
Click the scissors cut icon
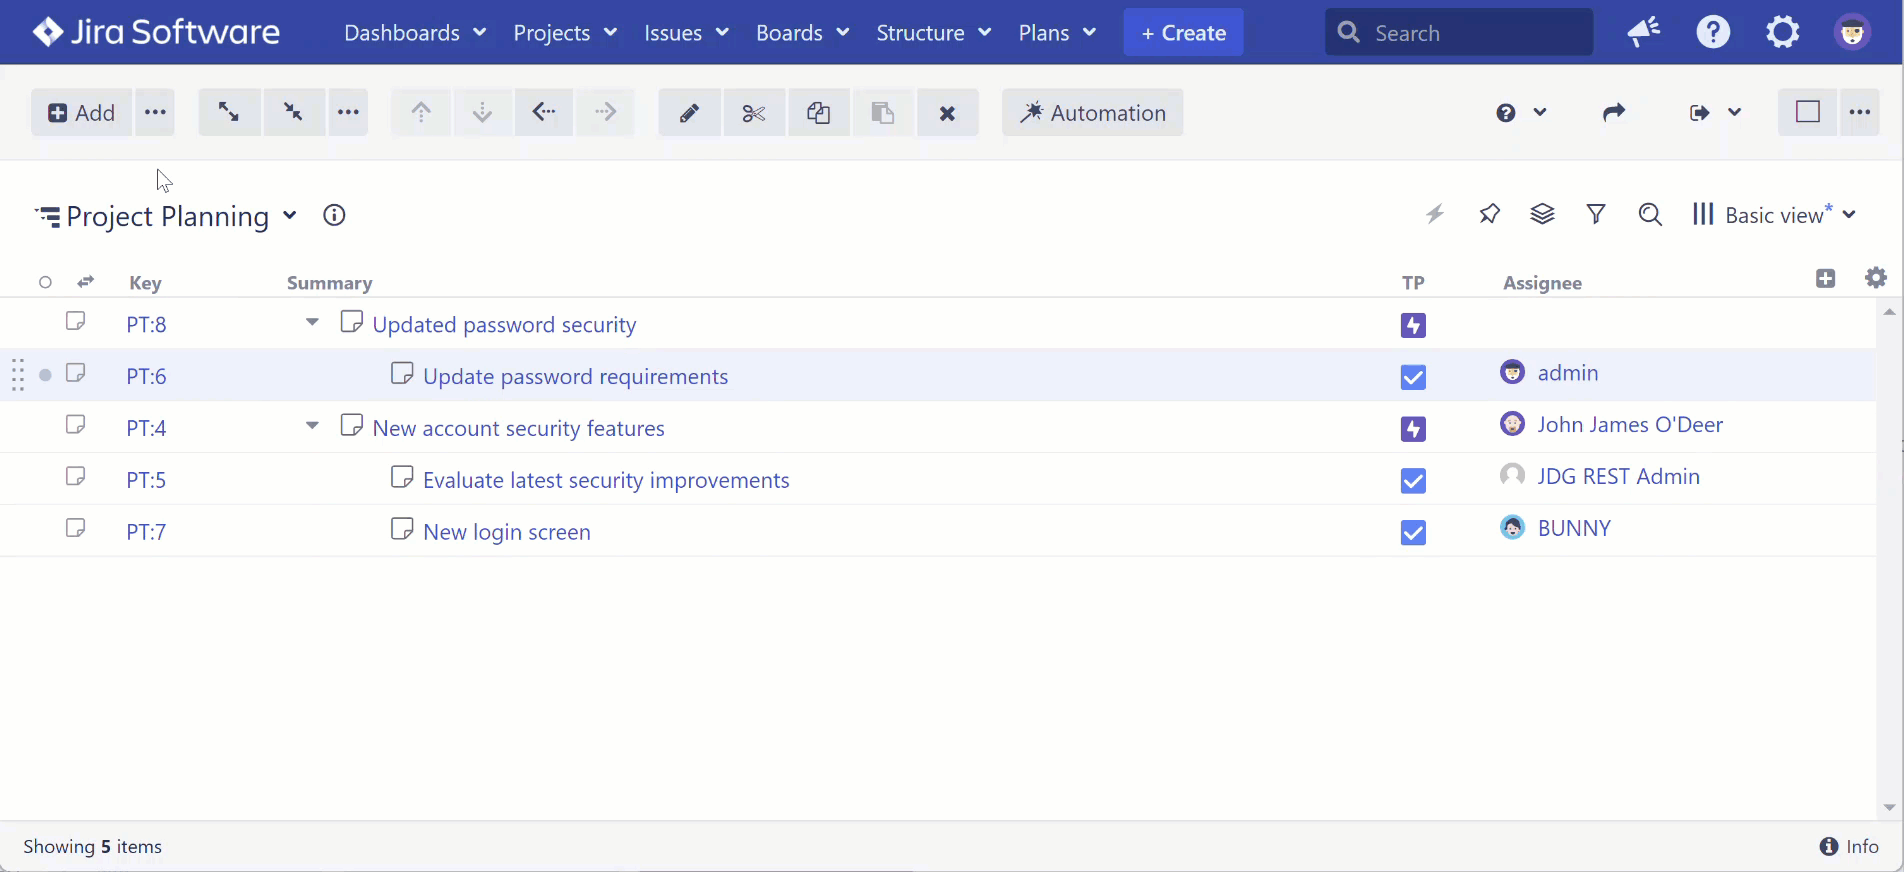pyautogui.click(x=754, y=113)
